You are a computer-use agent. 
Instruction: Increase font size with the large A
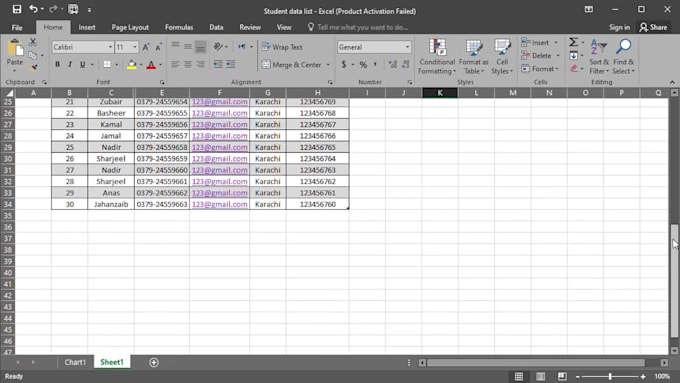click(x=146, y=47)
